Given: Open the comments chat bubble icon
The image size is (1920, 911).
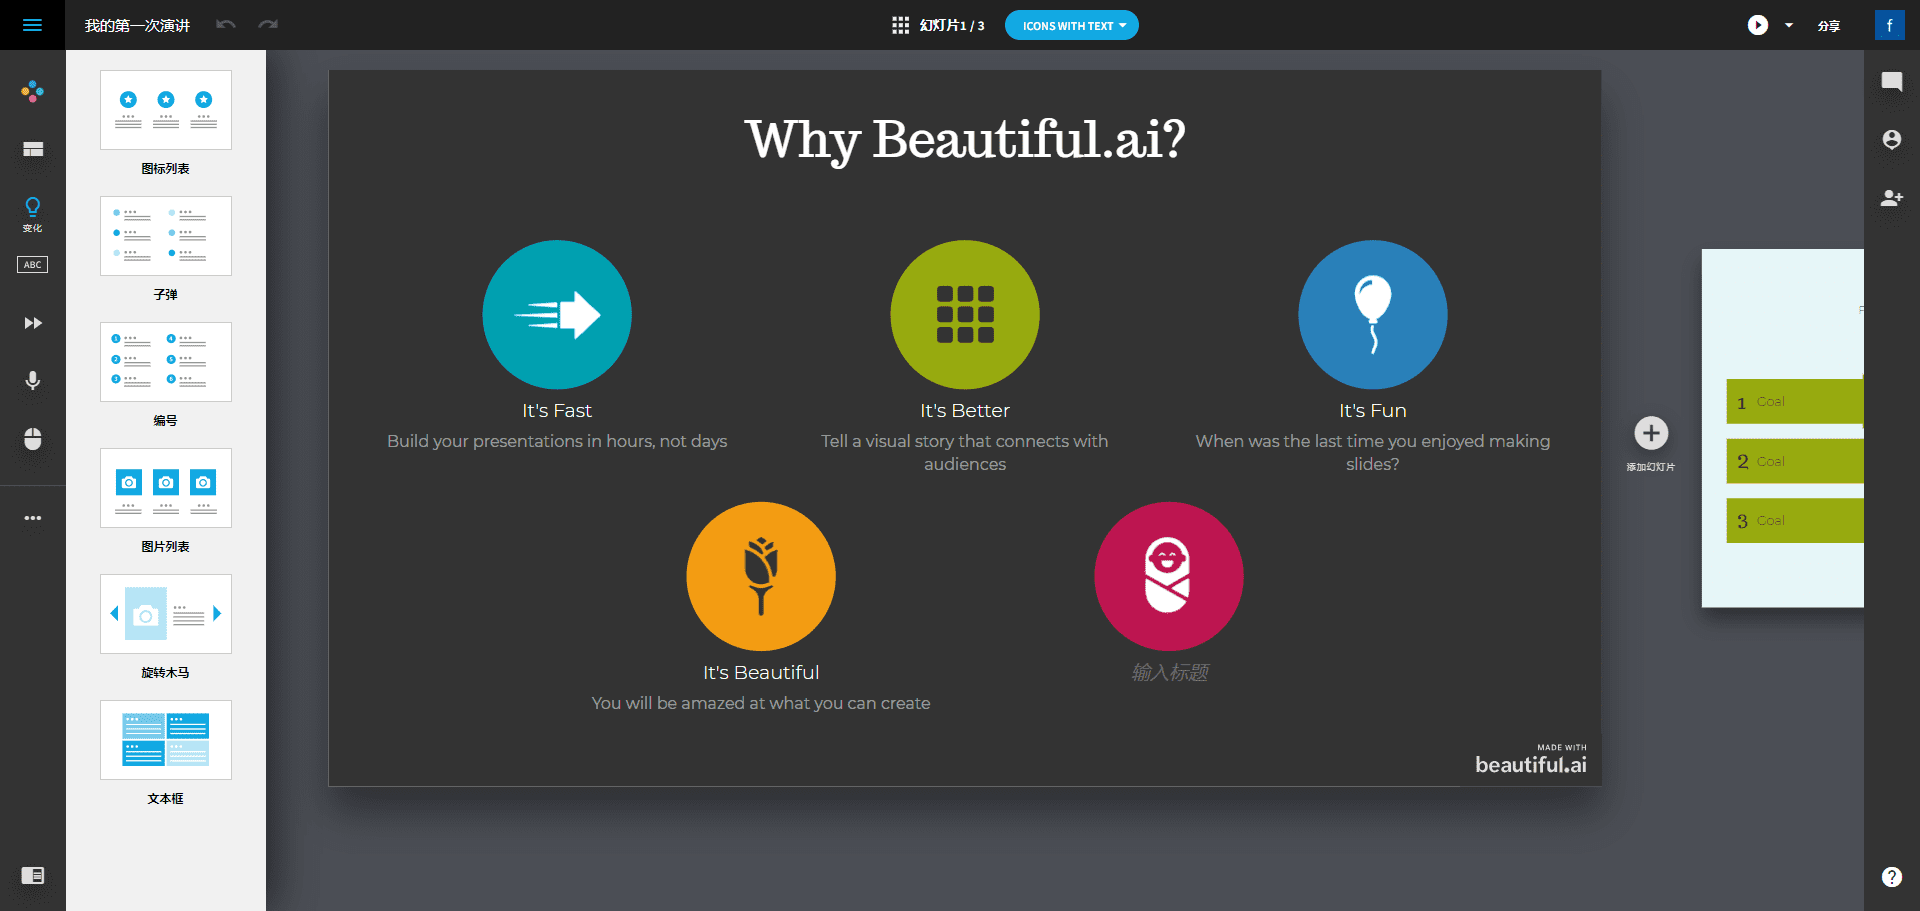Looking at the screenshot, I should 1891,82.
